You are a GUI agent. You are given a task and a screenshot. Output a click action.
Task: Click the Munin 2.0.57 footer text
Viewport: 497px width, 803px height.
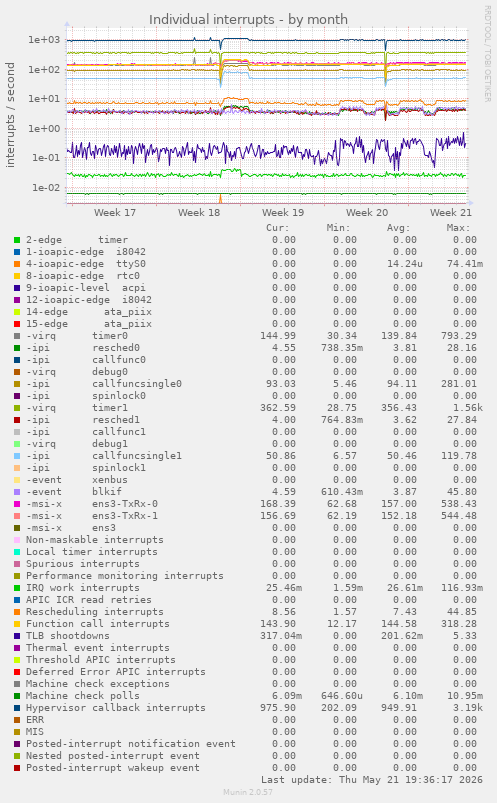coord(248,792)
